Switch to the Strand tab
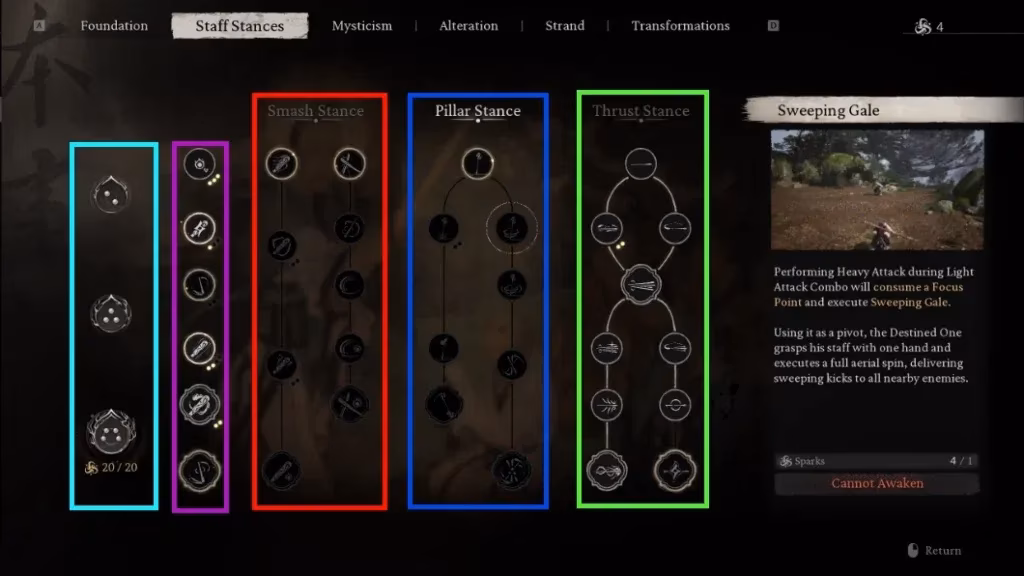1024x576 pixels. (565, 26)
